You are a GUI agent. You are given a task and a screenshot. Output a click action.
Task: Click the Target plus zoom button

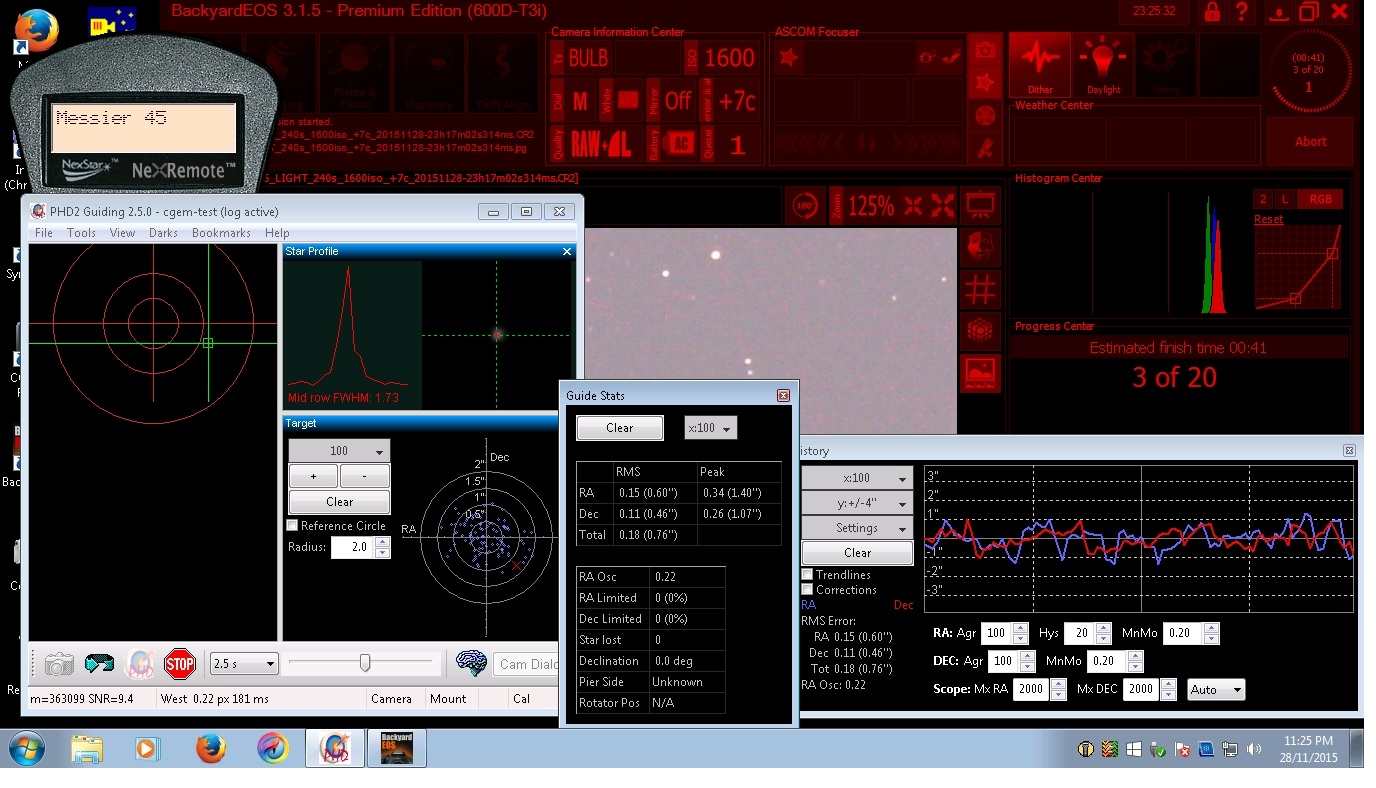[x=313, y=476]
